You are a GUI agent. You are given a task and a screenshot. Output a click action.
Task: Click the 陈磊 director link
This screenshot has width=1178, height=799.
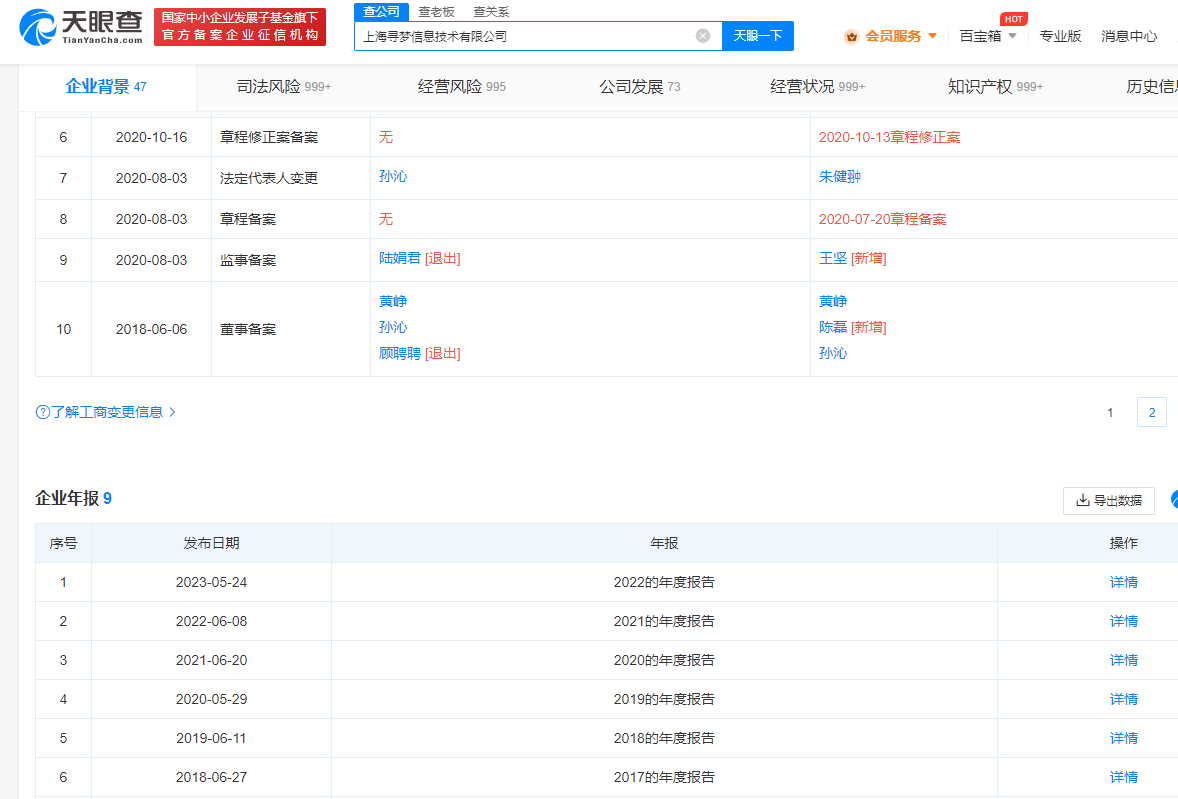832,327
